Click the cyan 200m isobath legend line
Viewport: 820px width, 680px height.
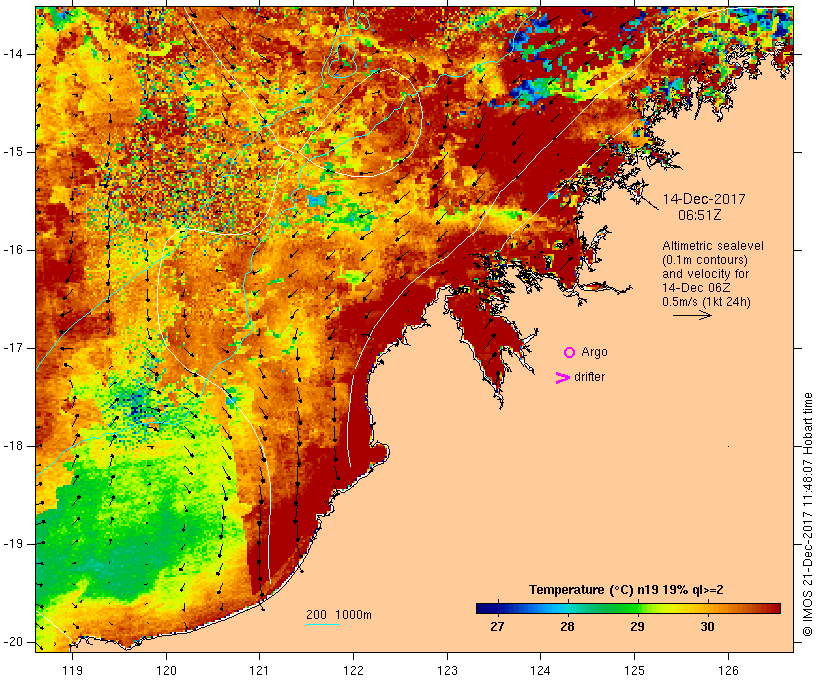(323, 624)
